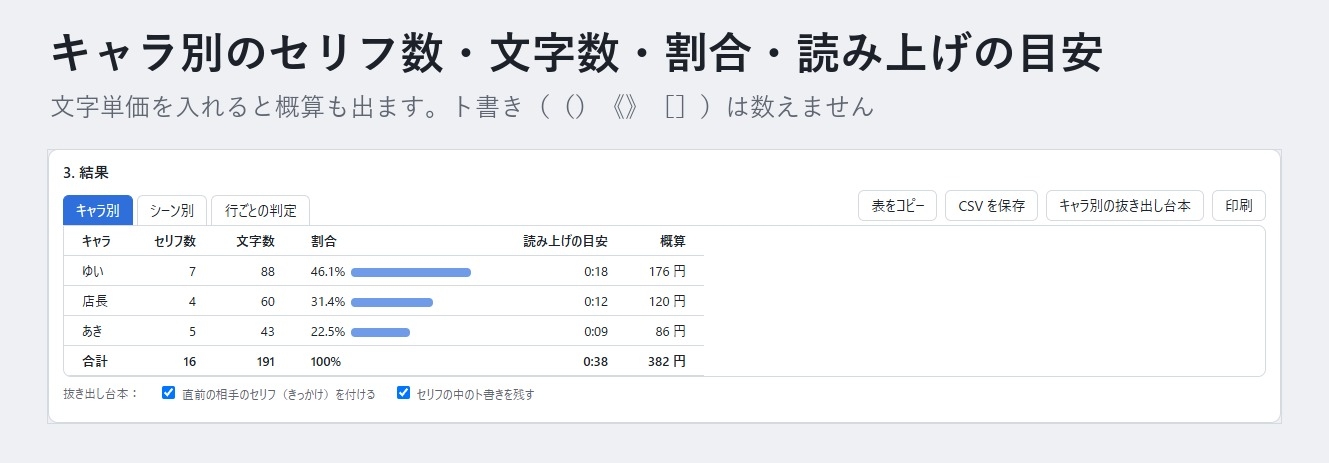Image resolution: width=1329 pixels, height=463 pixels.
Task: Click the 191 total character count
Action: pos(265,361)
